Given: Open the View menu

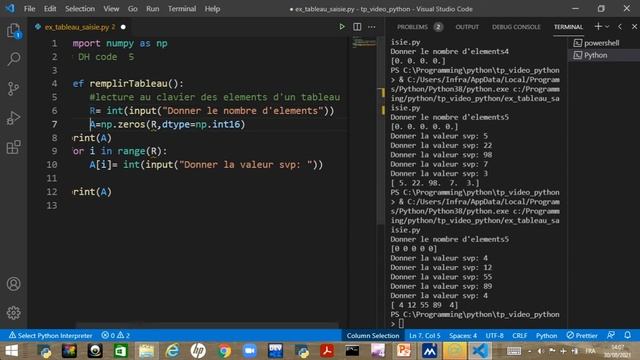Looking at the screenshot, I should (x=111, y=9).
